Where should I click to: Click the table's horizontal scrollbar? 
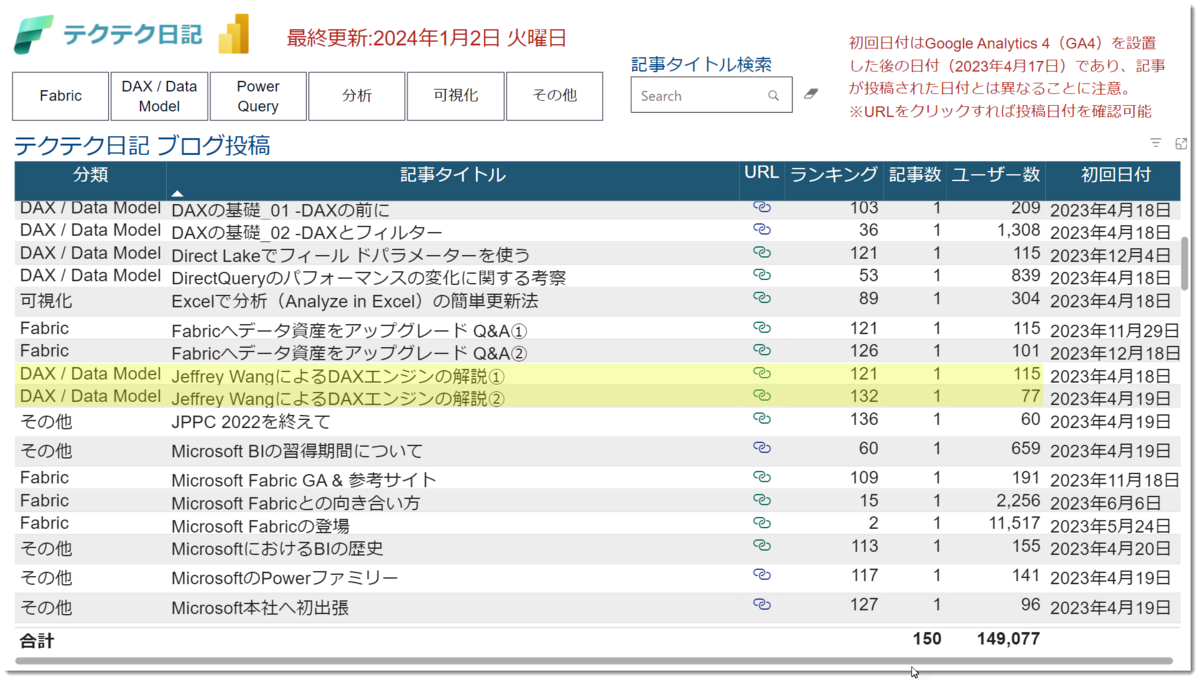pyautogui.click(x=594, y=661)
